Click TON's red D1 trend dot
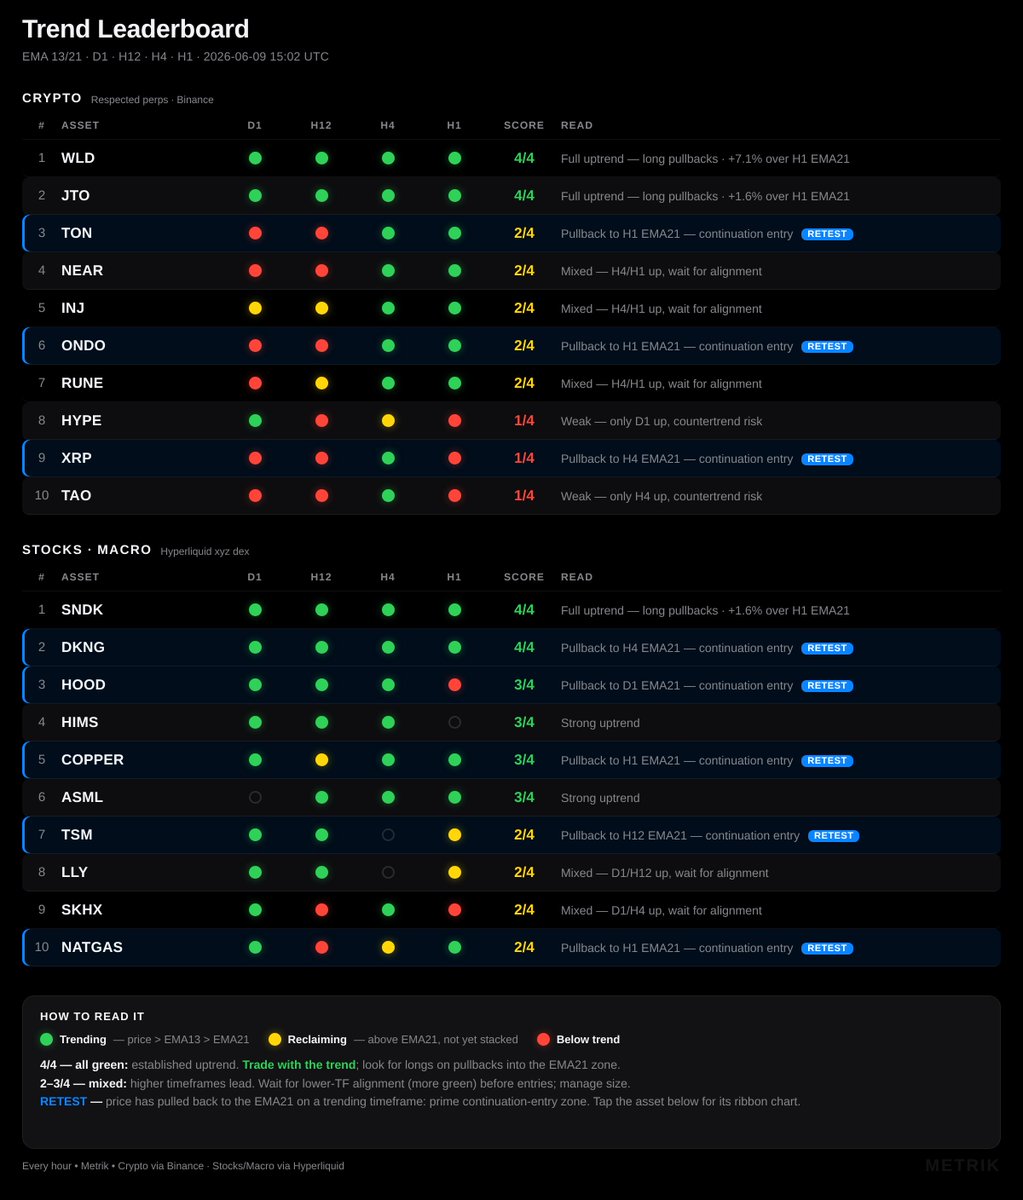This screenshot has height=1200, width=1023. click(255, 233)
